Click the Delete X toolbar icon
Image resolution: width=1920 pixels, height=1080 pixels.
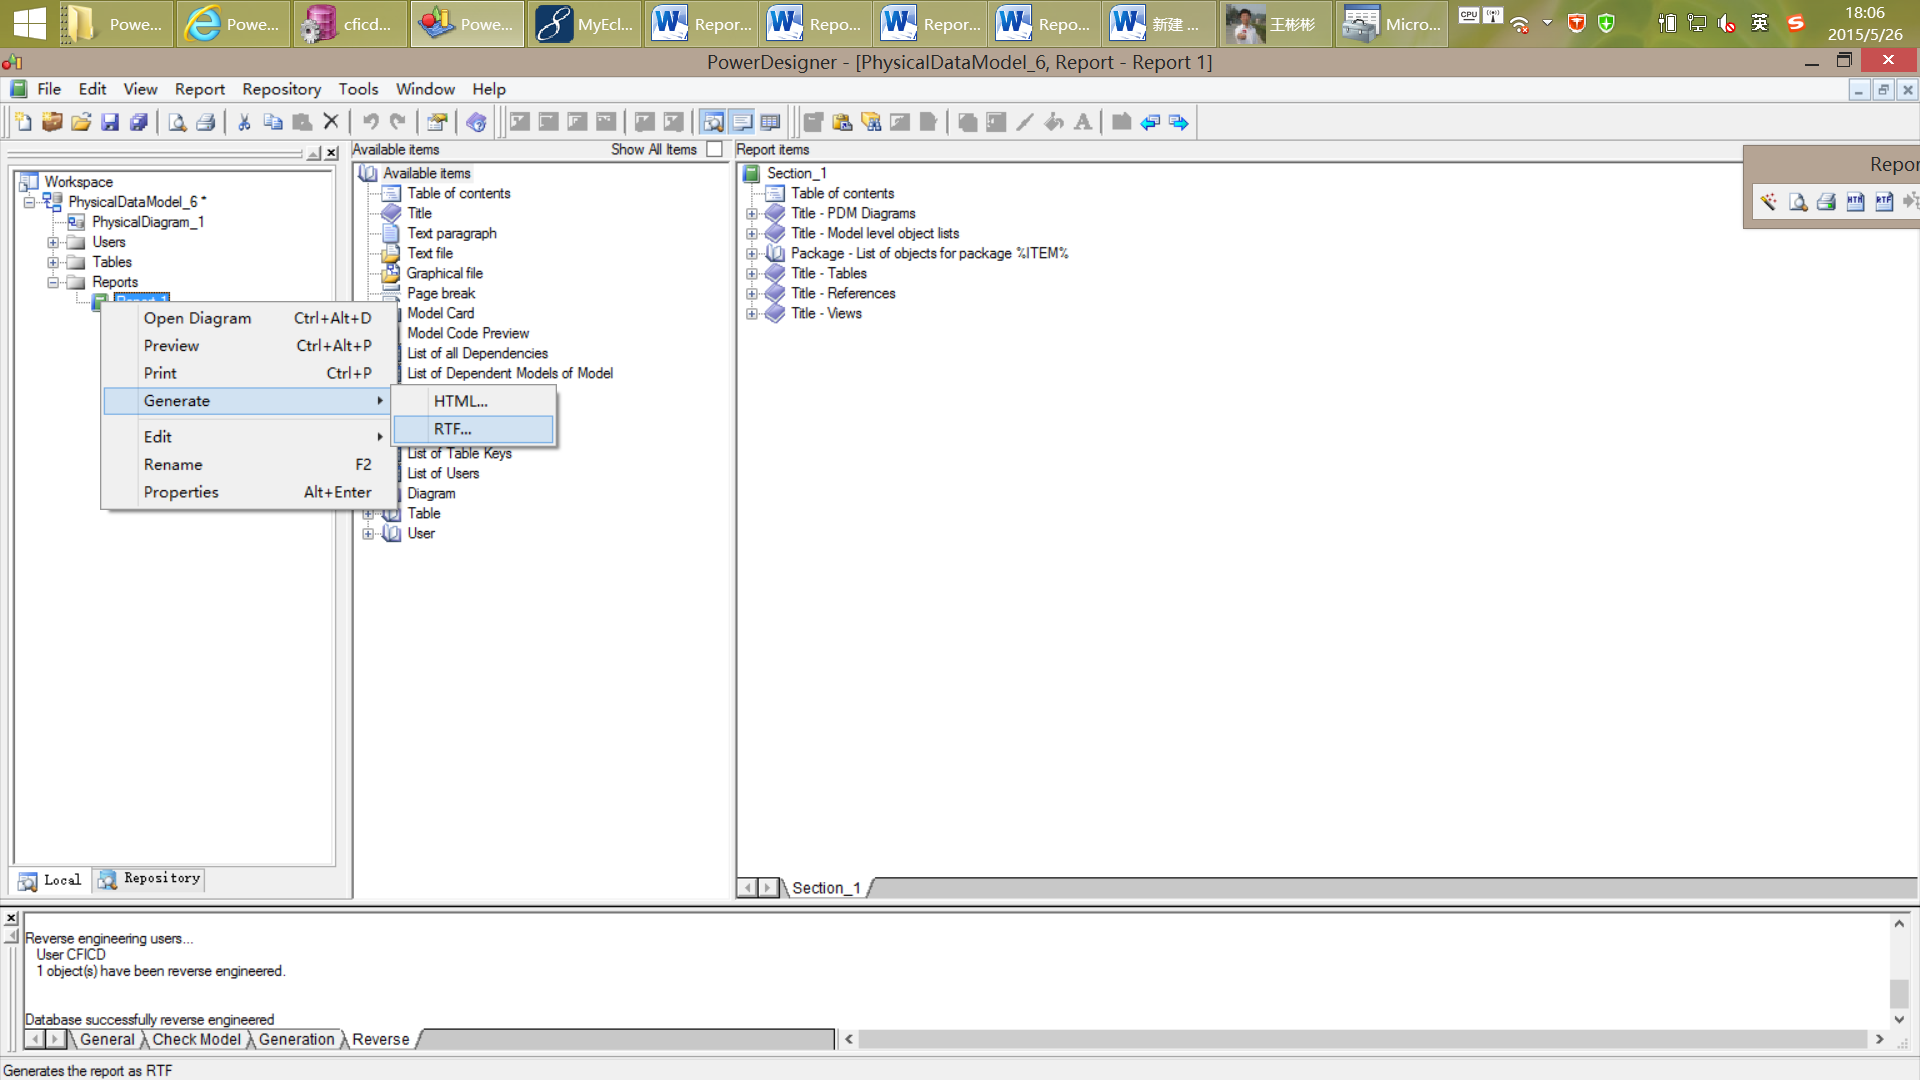(331, 122)
